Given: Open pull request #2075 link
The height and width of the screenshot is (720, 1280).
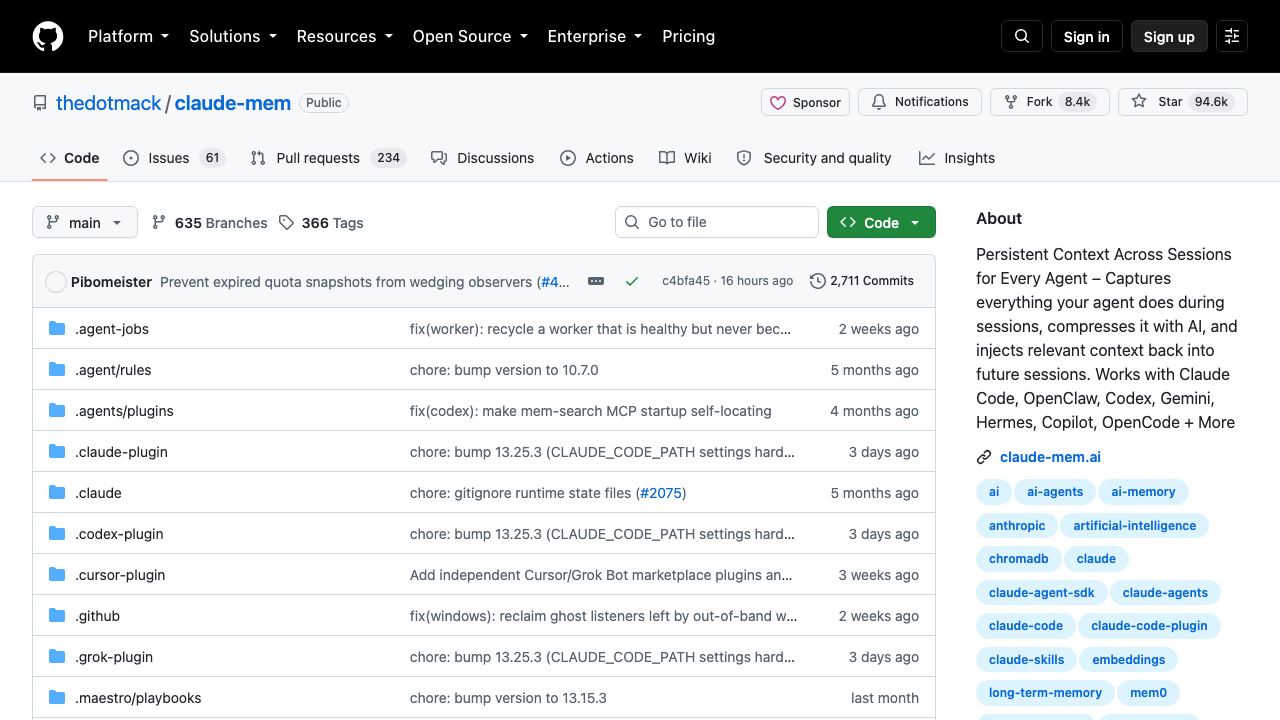Looking at the screenshot, I should [661, 493].
